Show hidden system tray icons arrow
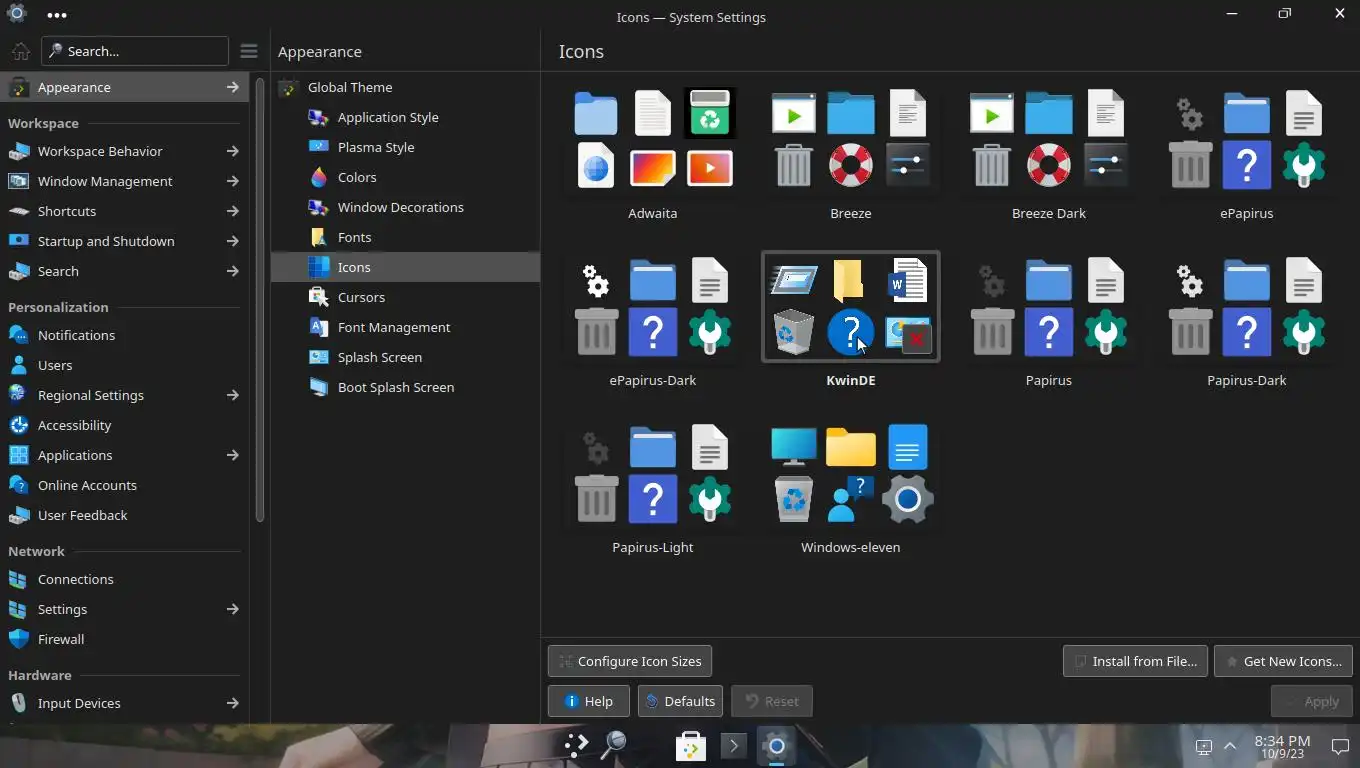The width and height of the screenshot is (1360, 768). tap(1230, 746)
